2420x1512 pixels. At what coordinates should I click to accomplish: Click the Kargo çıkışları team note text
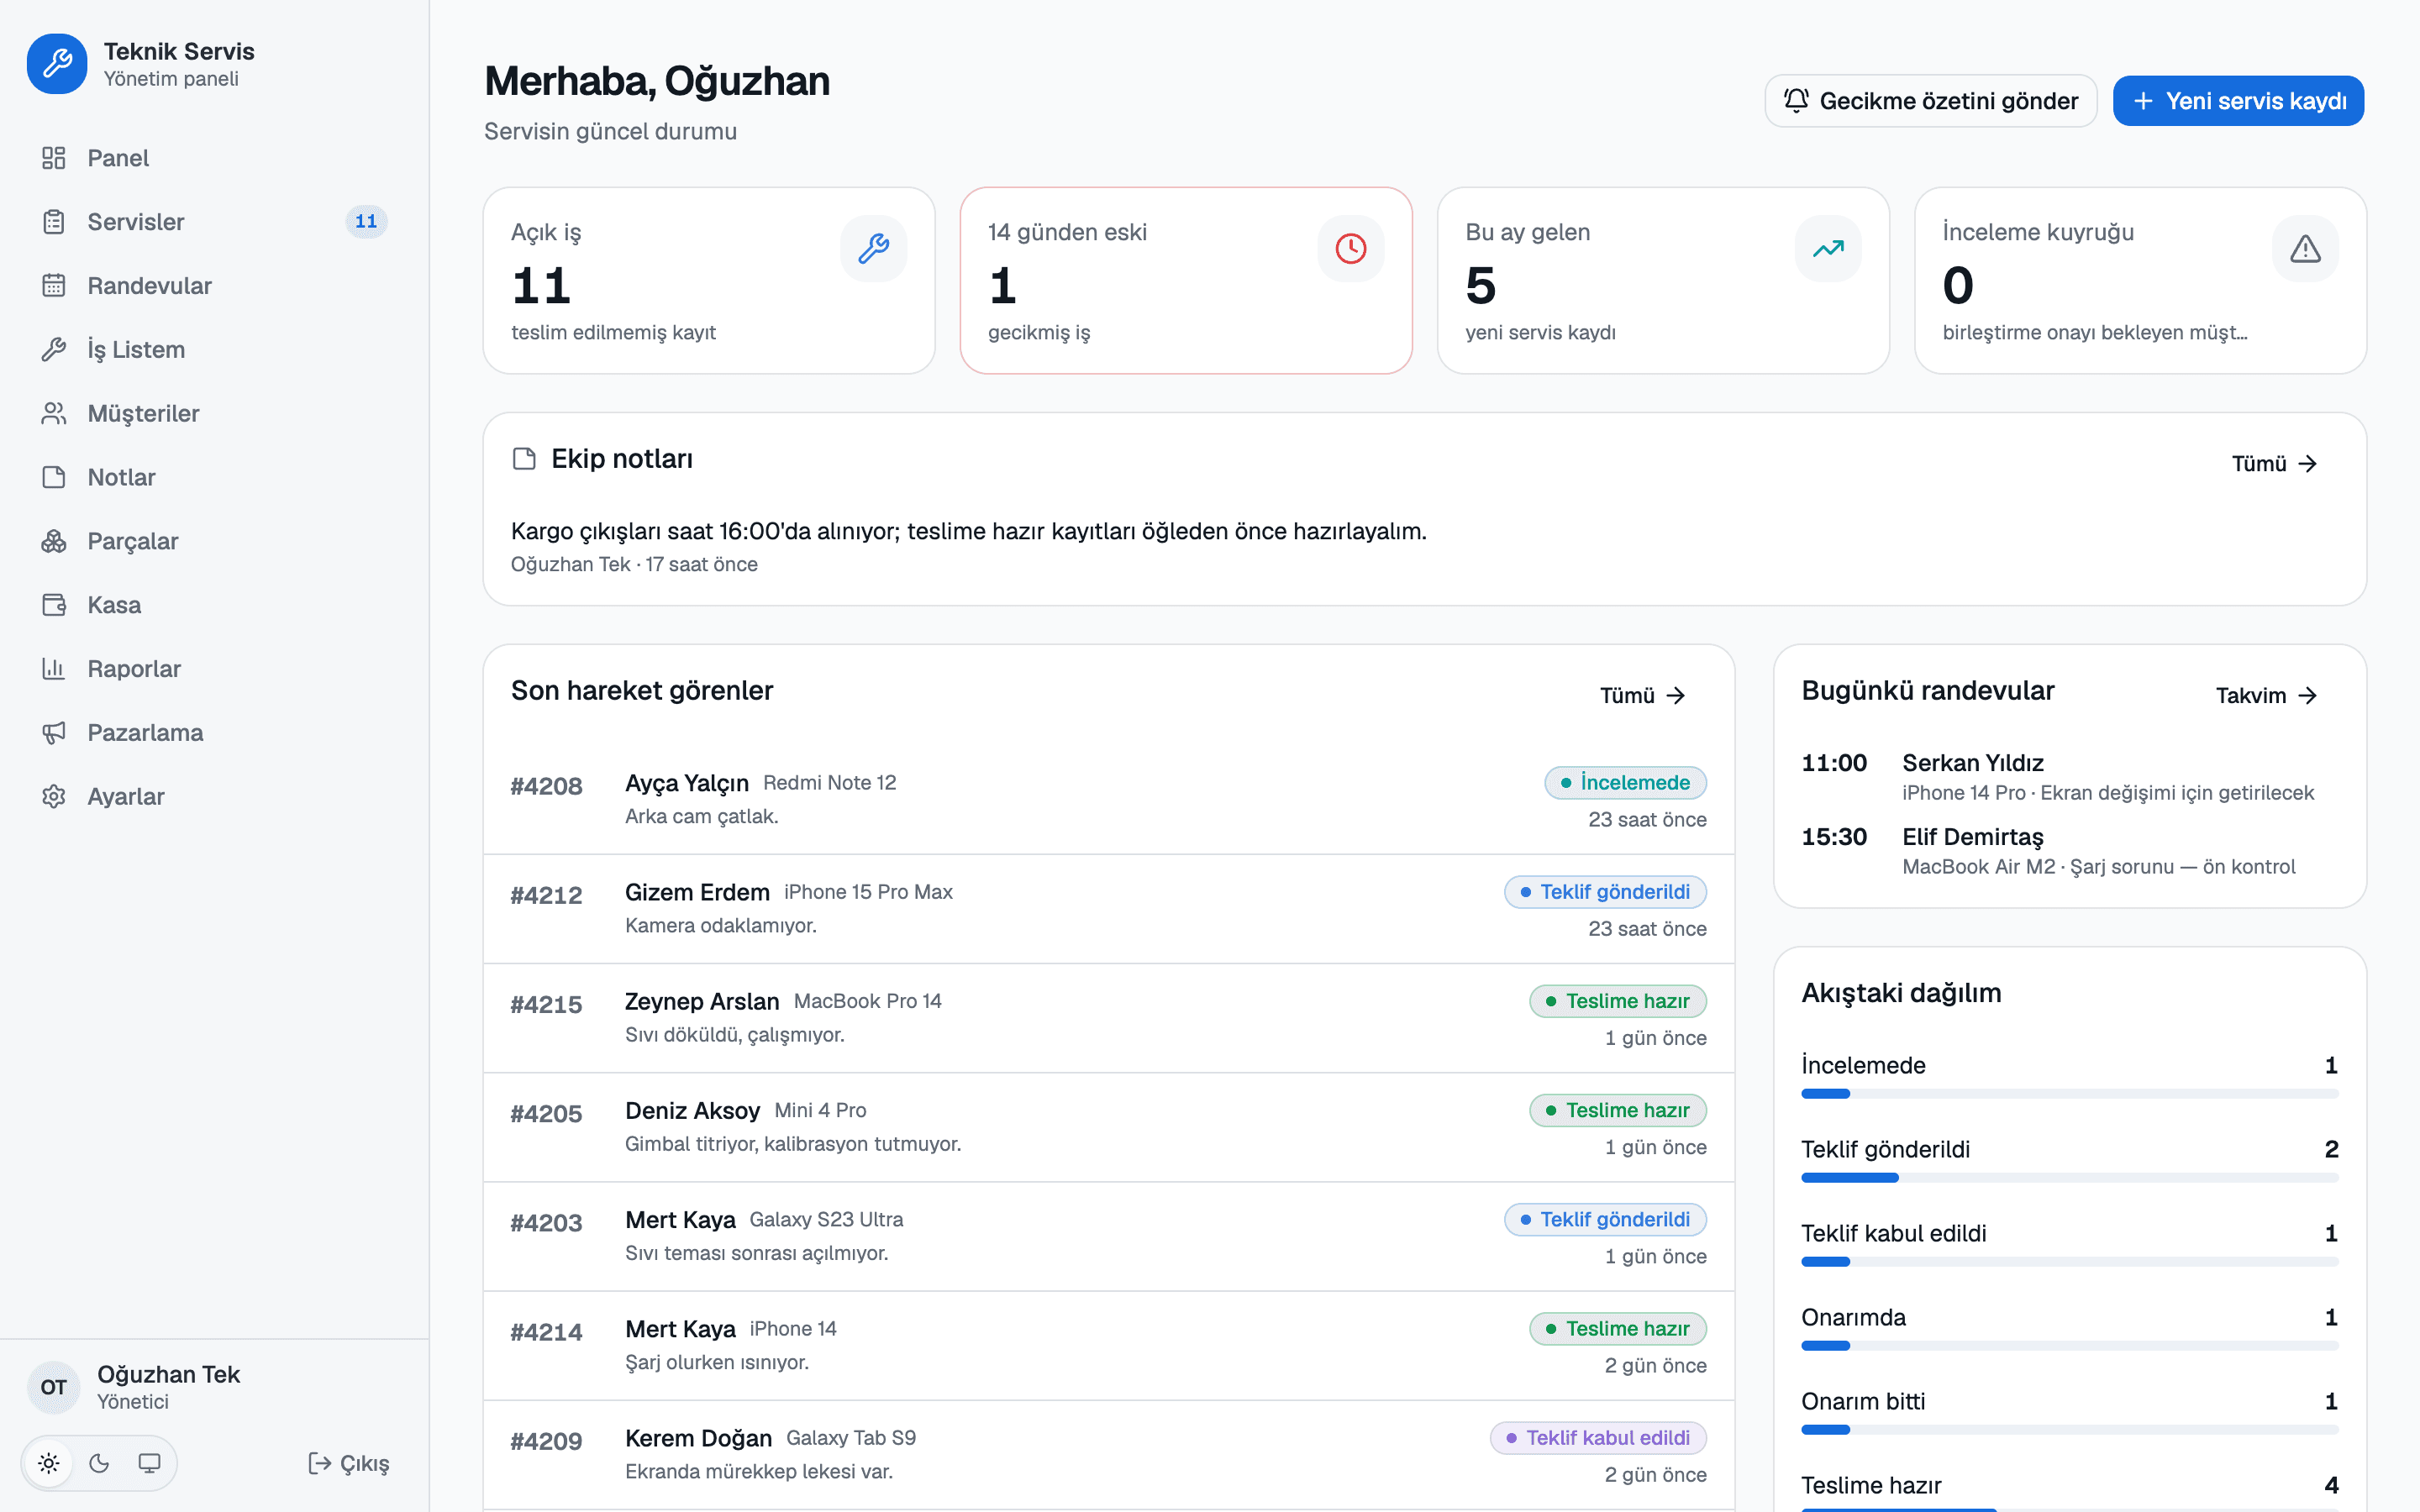pos(969,531)
